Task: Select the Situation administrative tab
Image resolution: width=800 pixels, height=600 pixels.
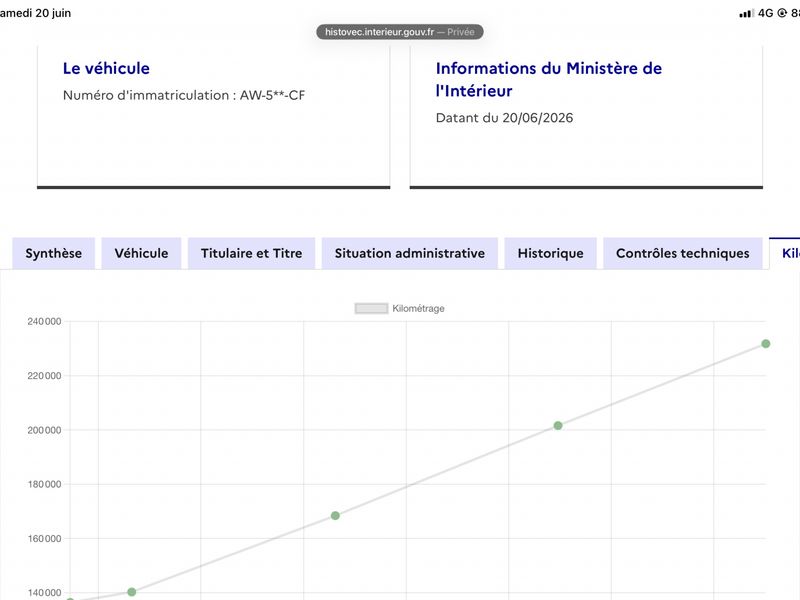Action: tap(410, 254)
